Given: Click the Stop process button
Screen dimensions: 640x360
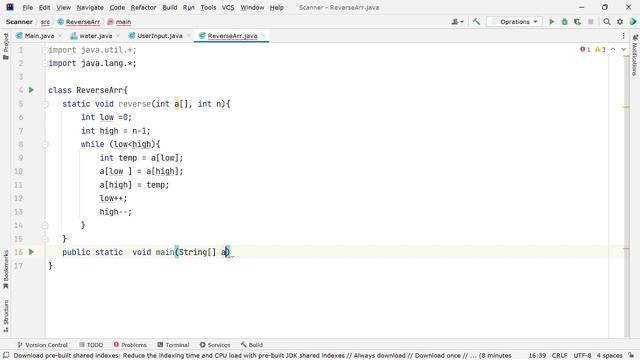Looking at the screenshot, I should click(590, 22).
